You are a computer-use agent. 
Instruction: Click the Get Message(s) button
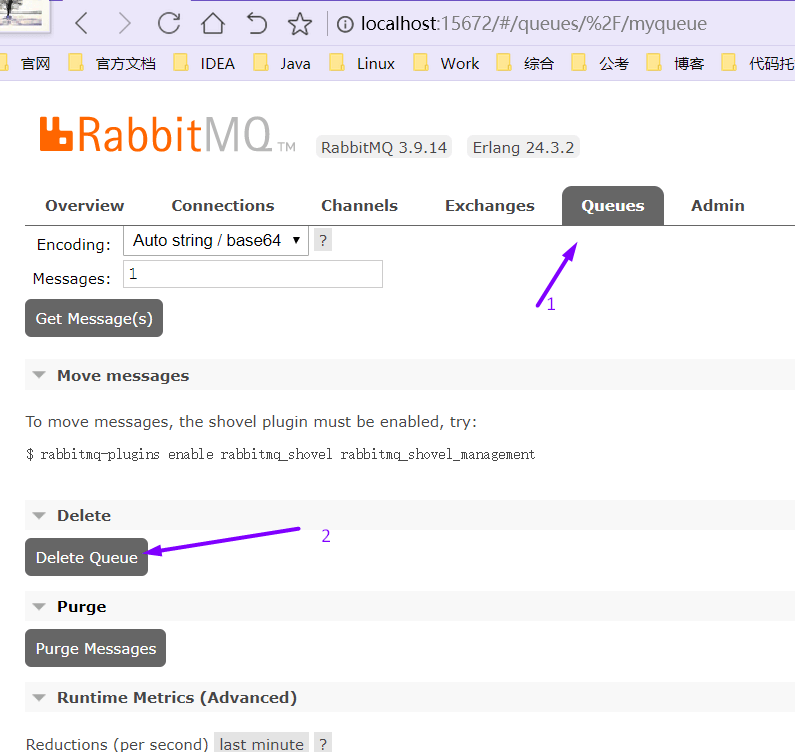pos(94,318)
